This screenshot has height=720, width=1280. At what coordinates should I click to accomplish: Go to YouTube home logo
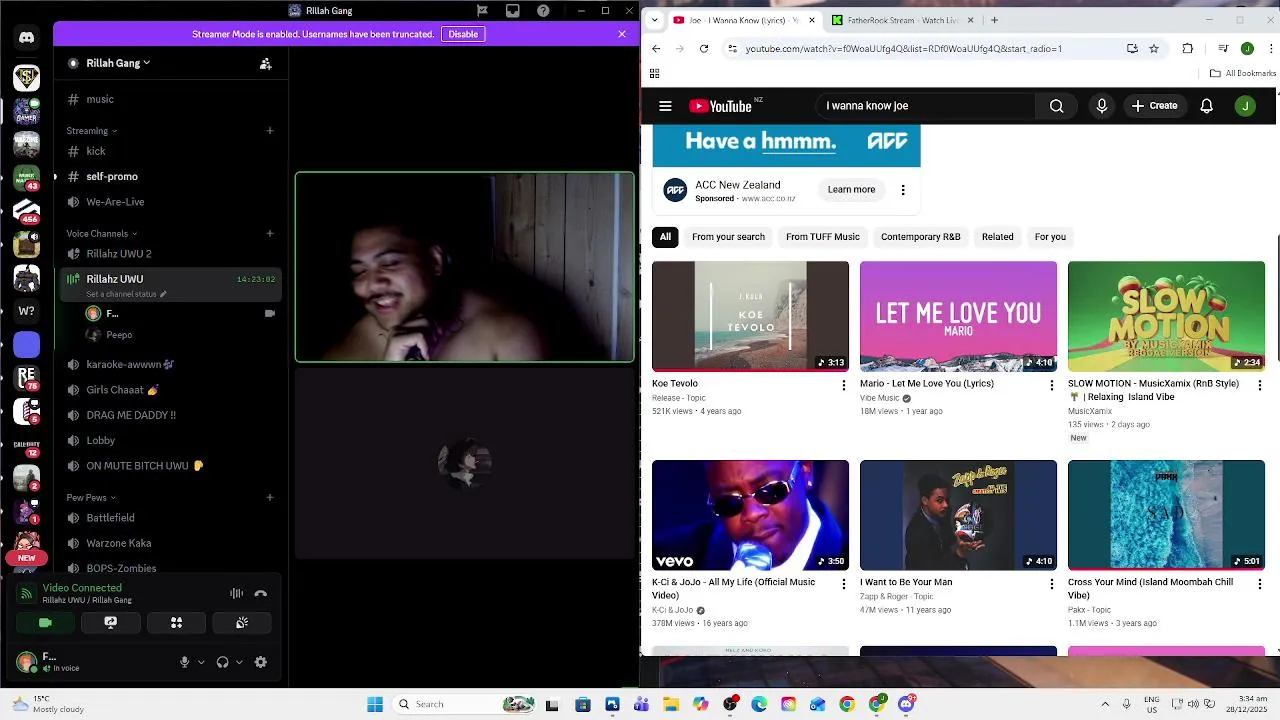pyautogui.click(x=721, y=106)
